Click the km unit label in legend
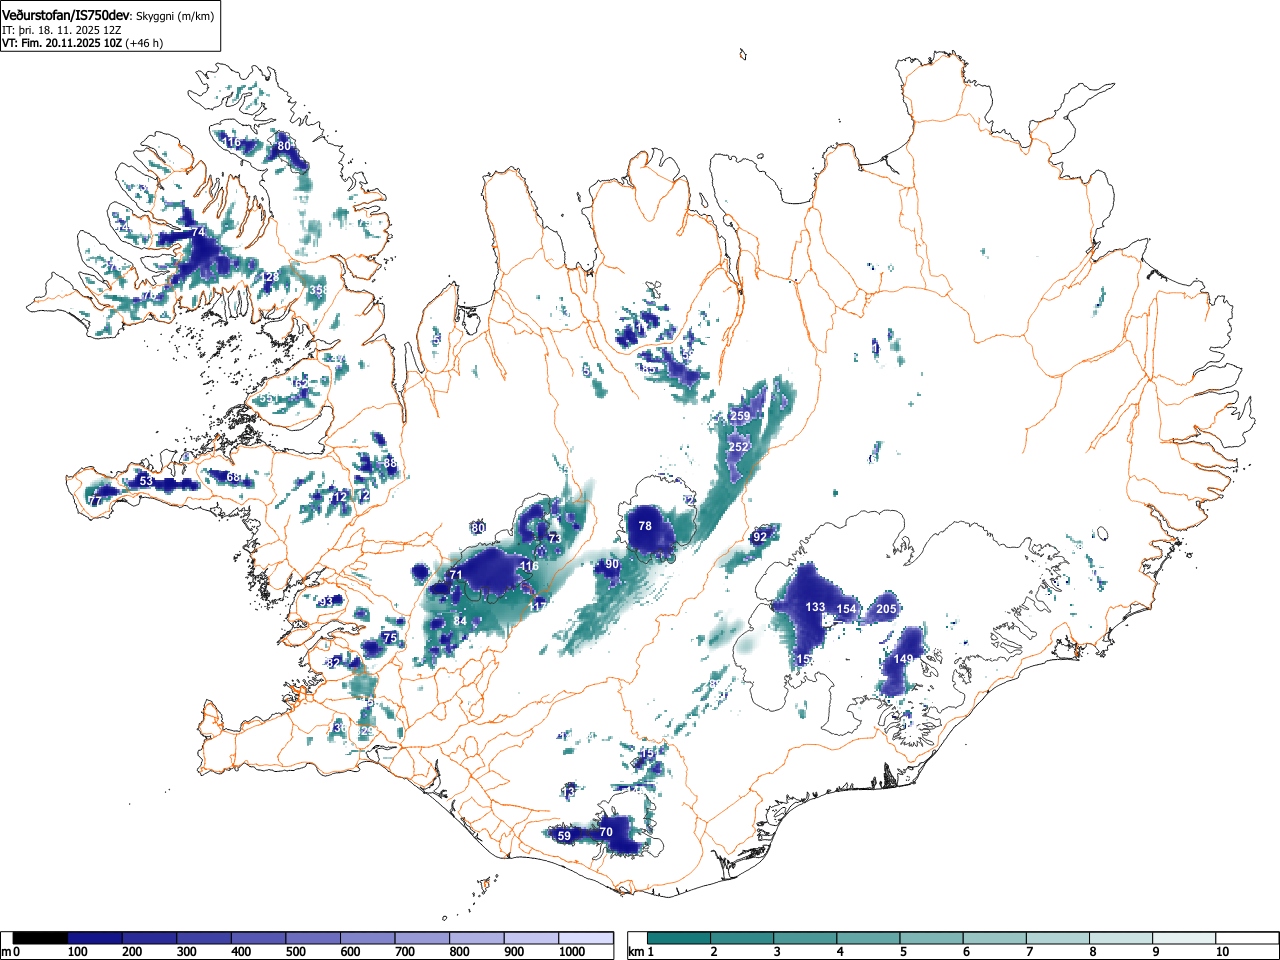Viewport: 1280px width, 960px height. pos(635,952)
